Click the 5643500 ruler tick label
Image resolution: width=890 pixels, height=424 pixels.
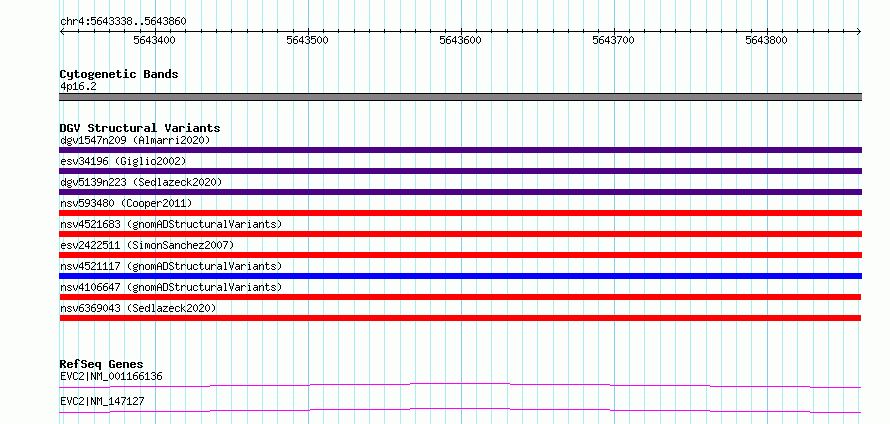(308, 40)
